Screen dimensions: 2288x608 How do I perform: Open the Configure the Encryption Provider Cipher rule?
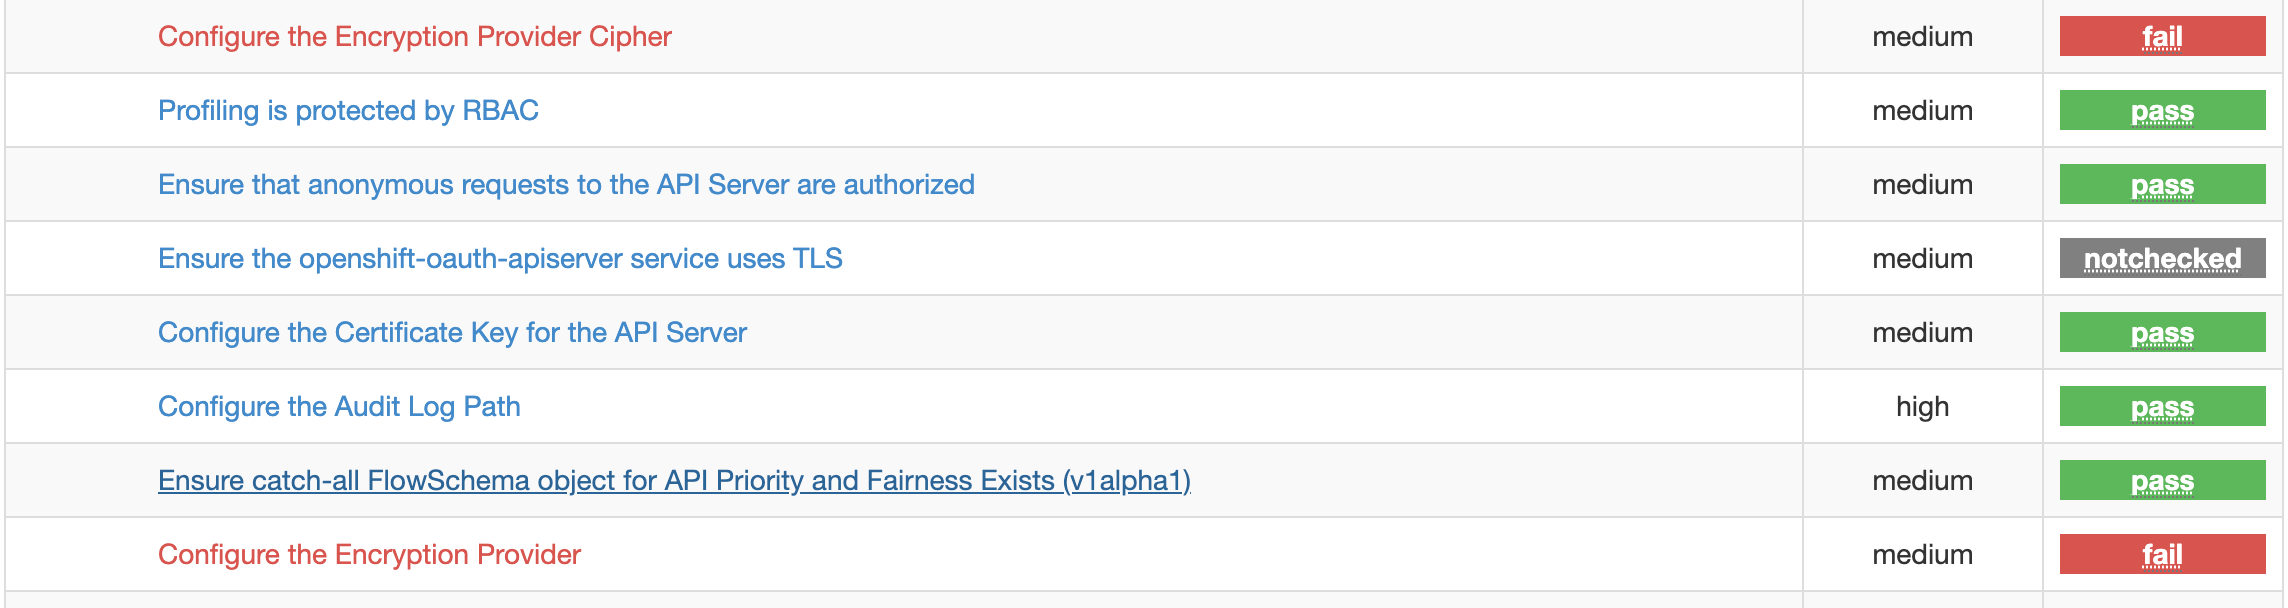click(416, 36)
